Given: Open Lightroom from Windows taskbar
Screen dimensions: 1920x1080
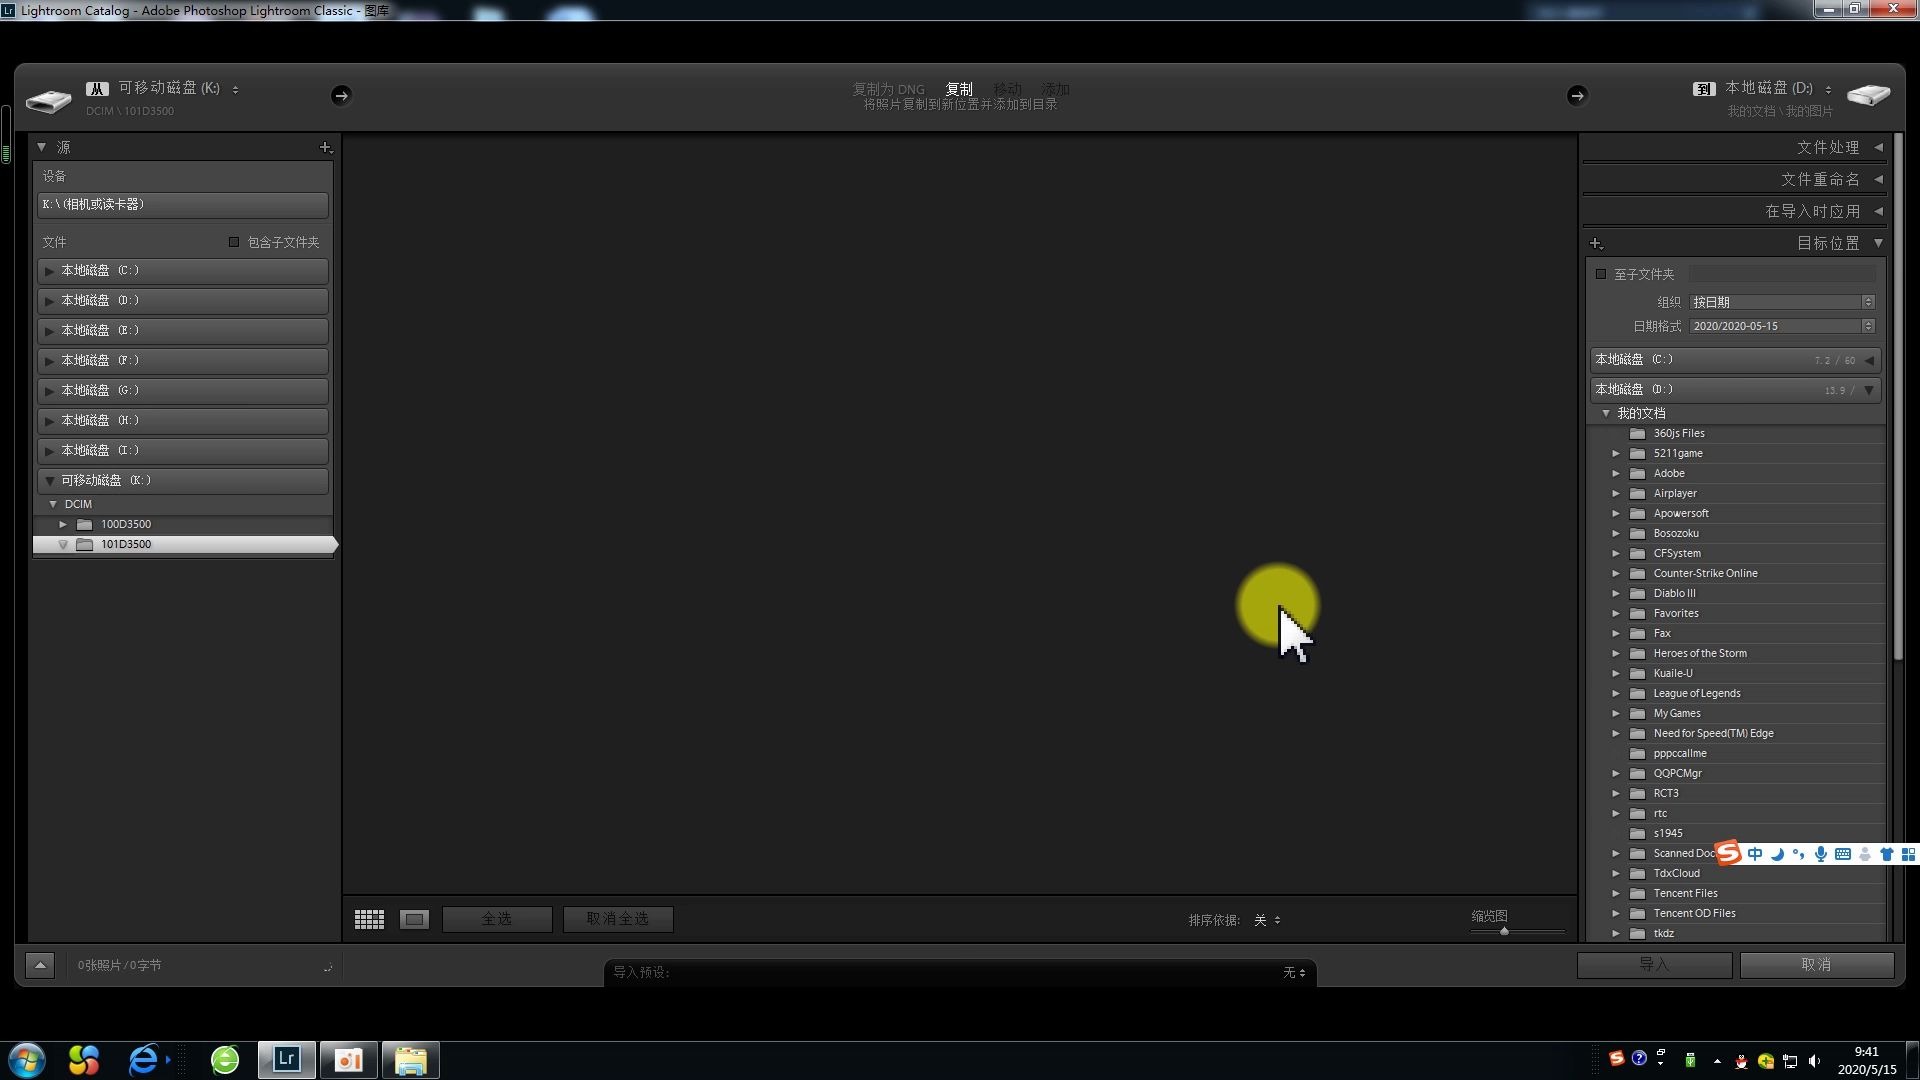Looking at the screenshot, I should (287, 1059).
